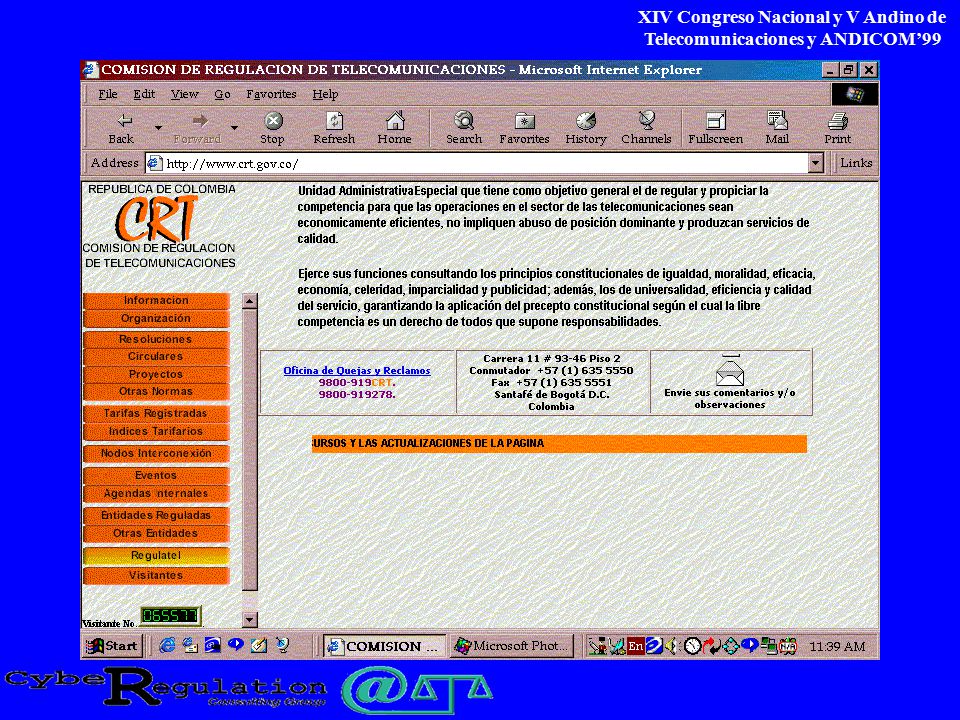
Task: Open Otras Entidades
Action: [x=156, y=534]
